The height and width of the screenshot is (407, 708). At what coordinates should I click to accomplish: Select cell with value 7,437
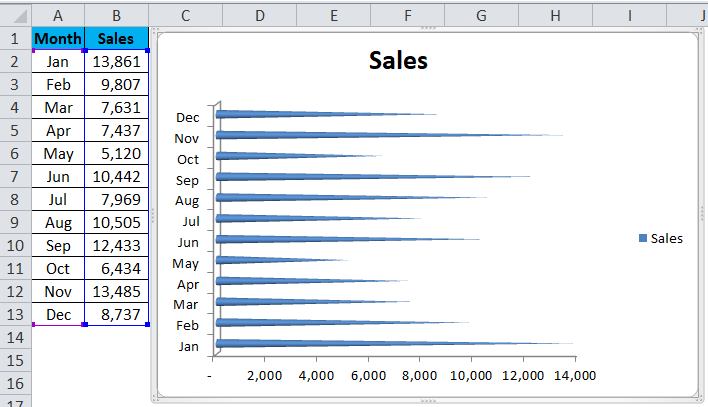(x=116, y=131)
